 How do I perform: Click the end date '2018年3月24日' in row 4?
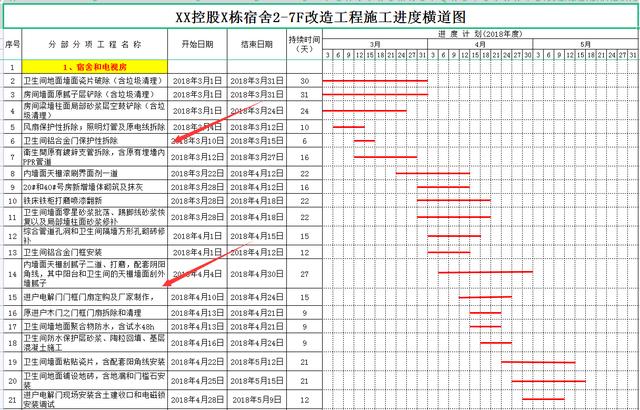coord(256,110)
